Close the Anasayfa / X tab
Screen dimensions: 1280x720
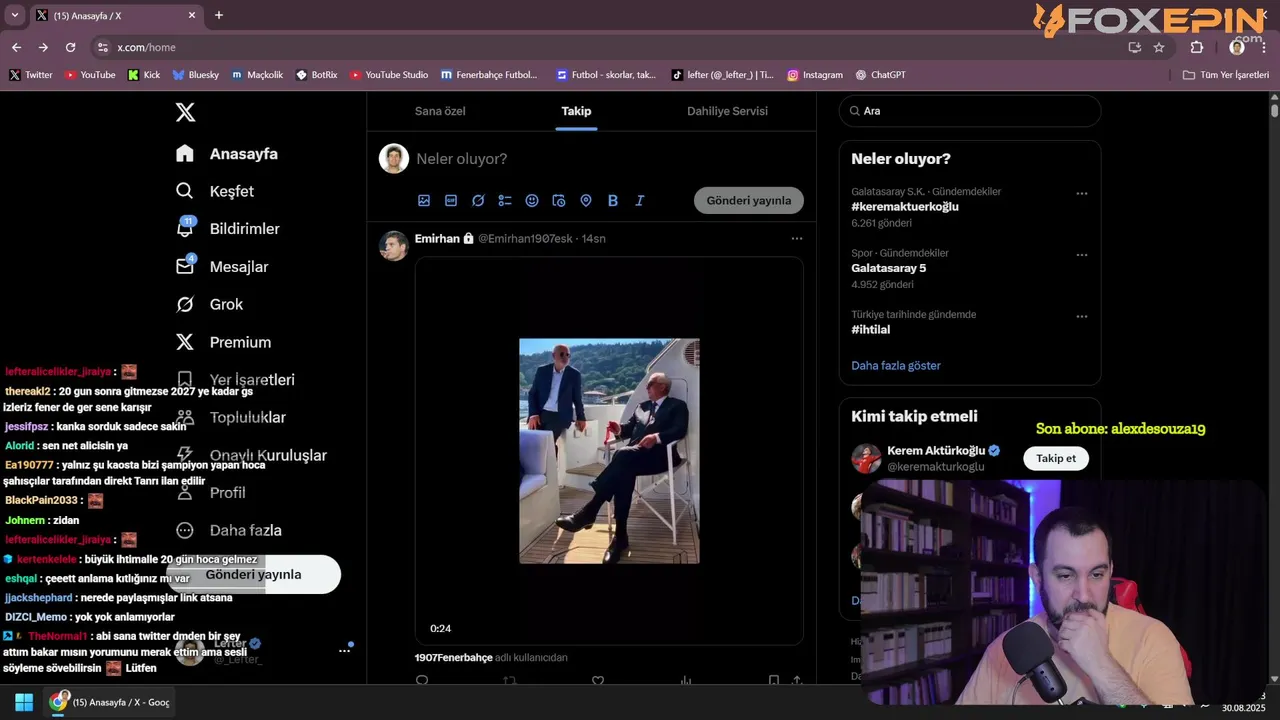point(192,15)
